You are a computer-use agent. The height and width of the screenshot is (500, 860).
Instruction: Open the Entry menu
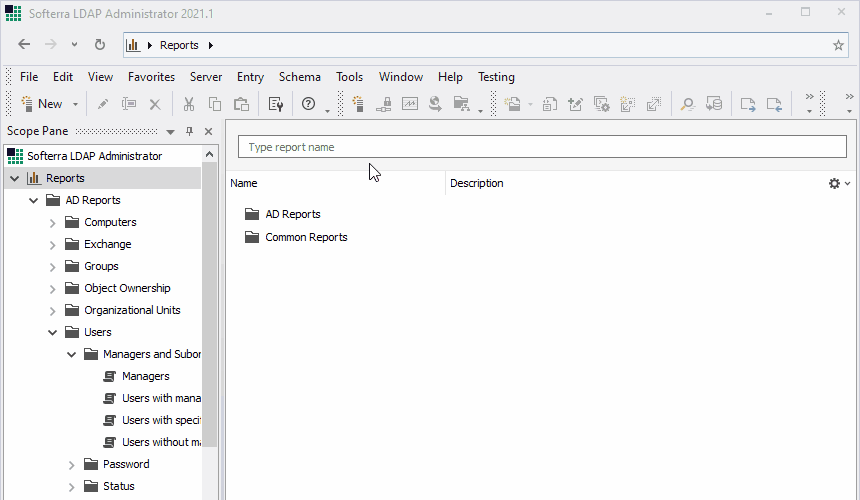coord(250,77)
